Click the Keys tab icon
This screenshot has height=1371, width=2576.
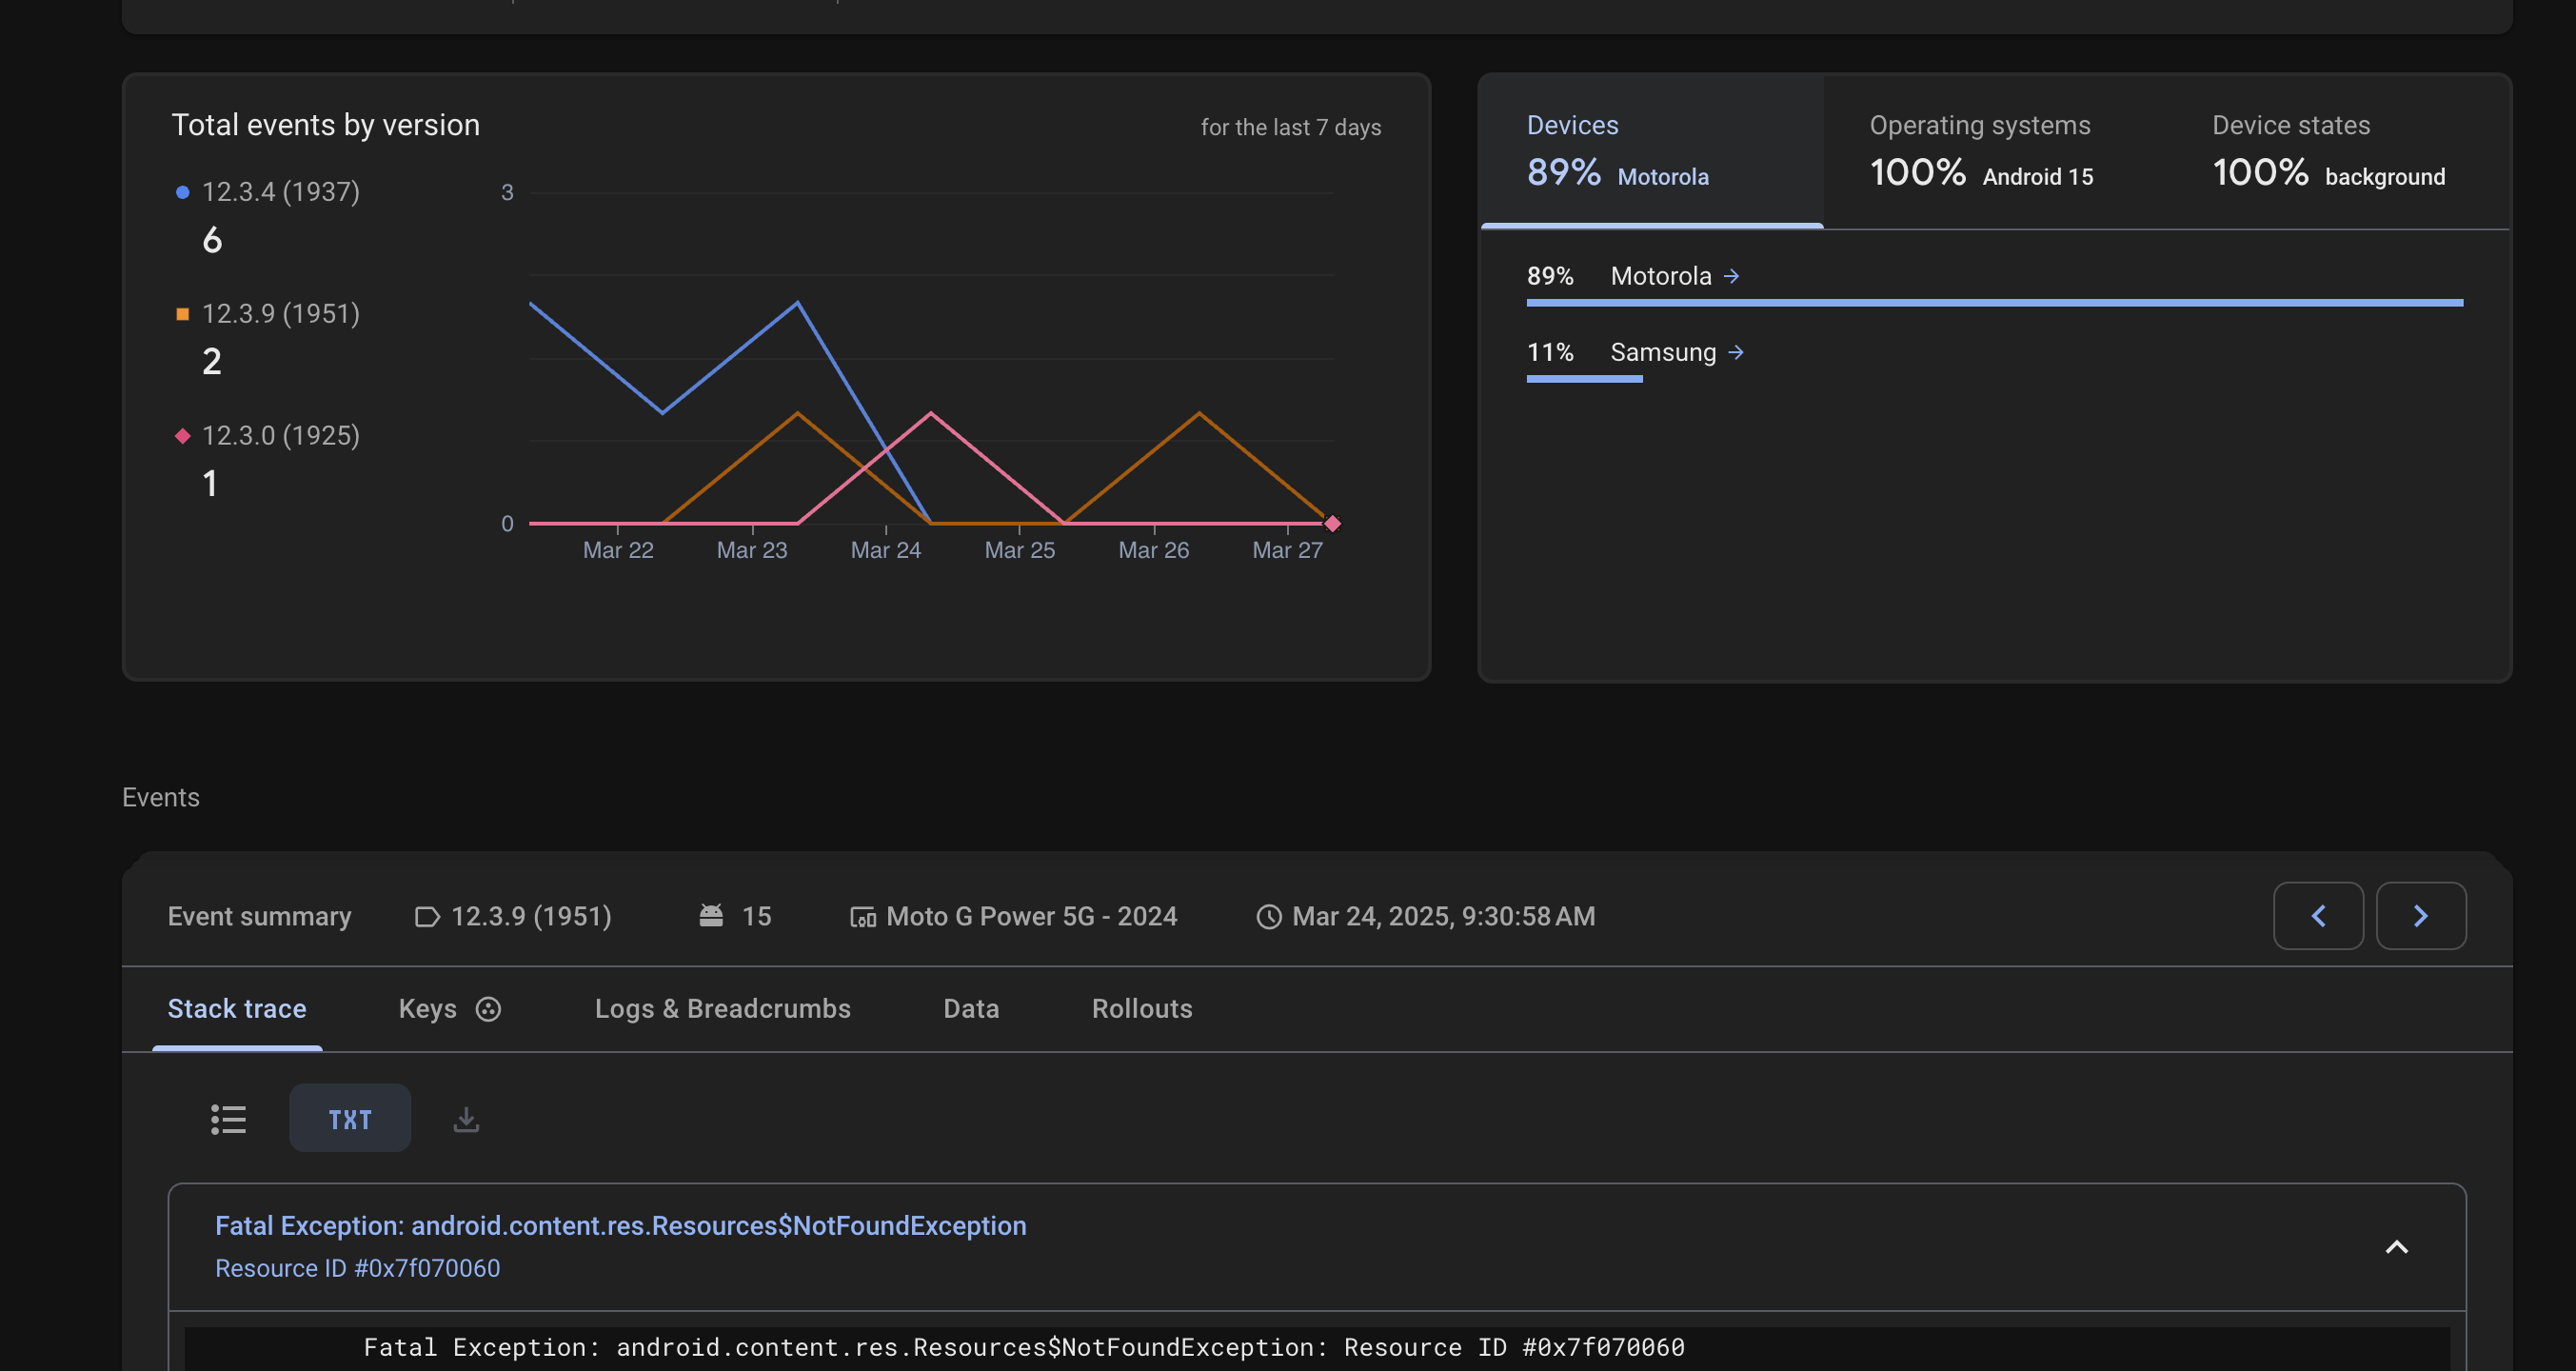point(488,1009)
